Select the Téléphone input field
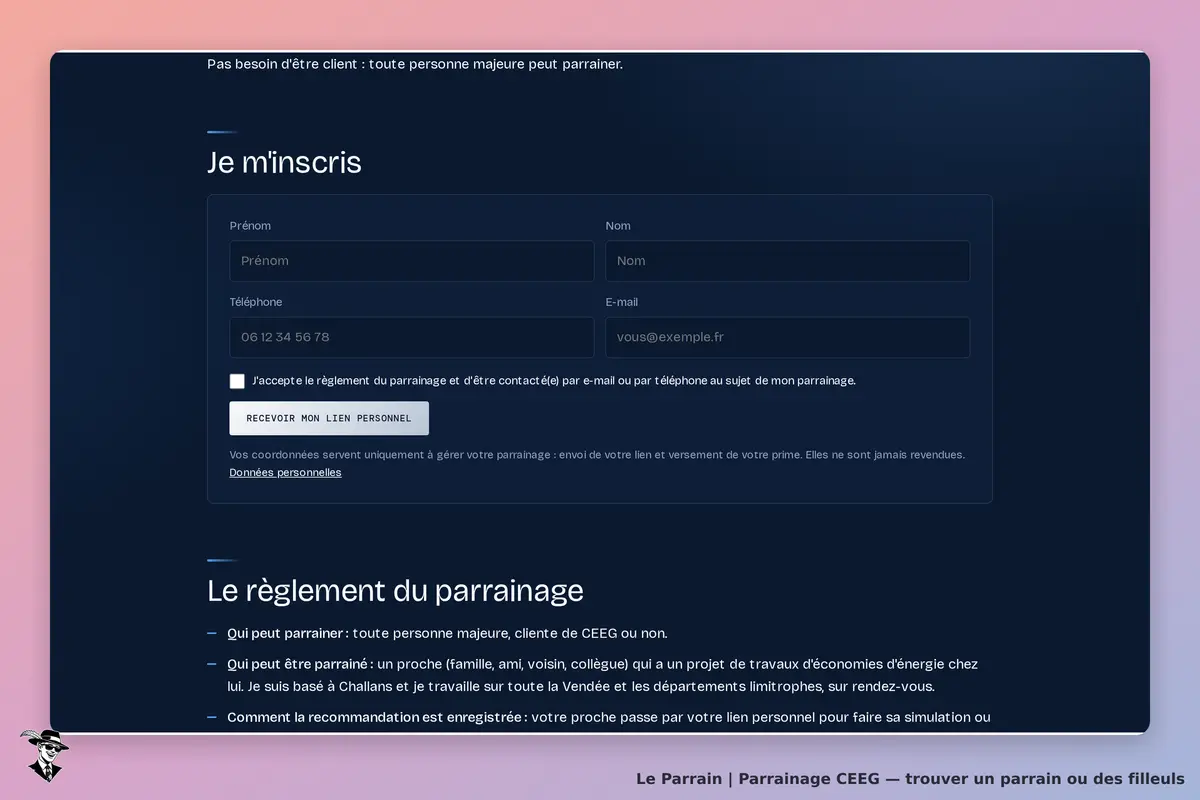This screenshot has width=1200, height=800. click(x=411, y=337)
